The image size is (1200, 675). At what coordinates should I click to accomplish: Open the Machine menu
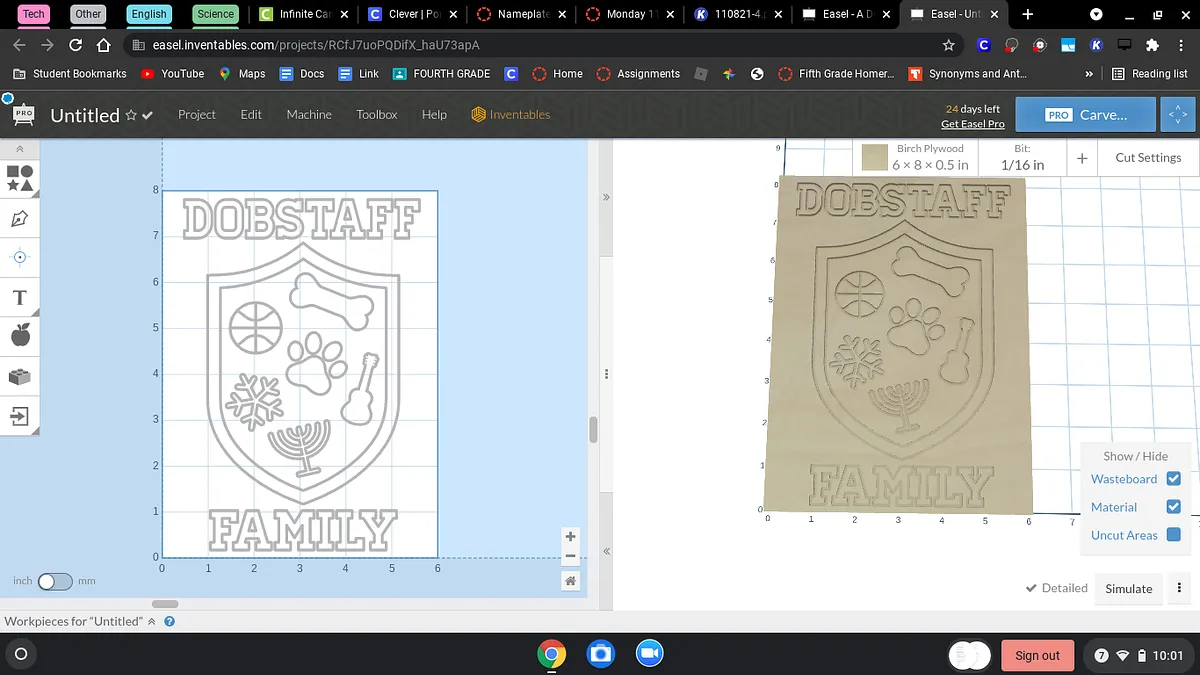309,115
